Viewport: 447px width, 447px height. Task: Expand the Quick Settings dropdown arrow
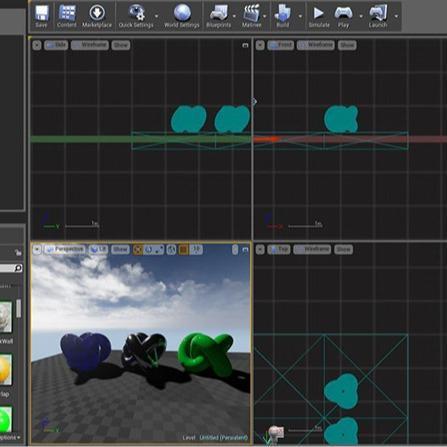click(157, 16)
